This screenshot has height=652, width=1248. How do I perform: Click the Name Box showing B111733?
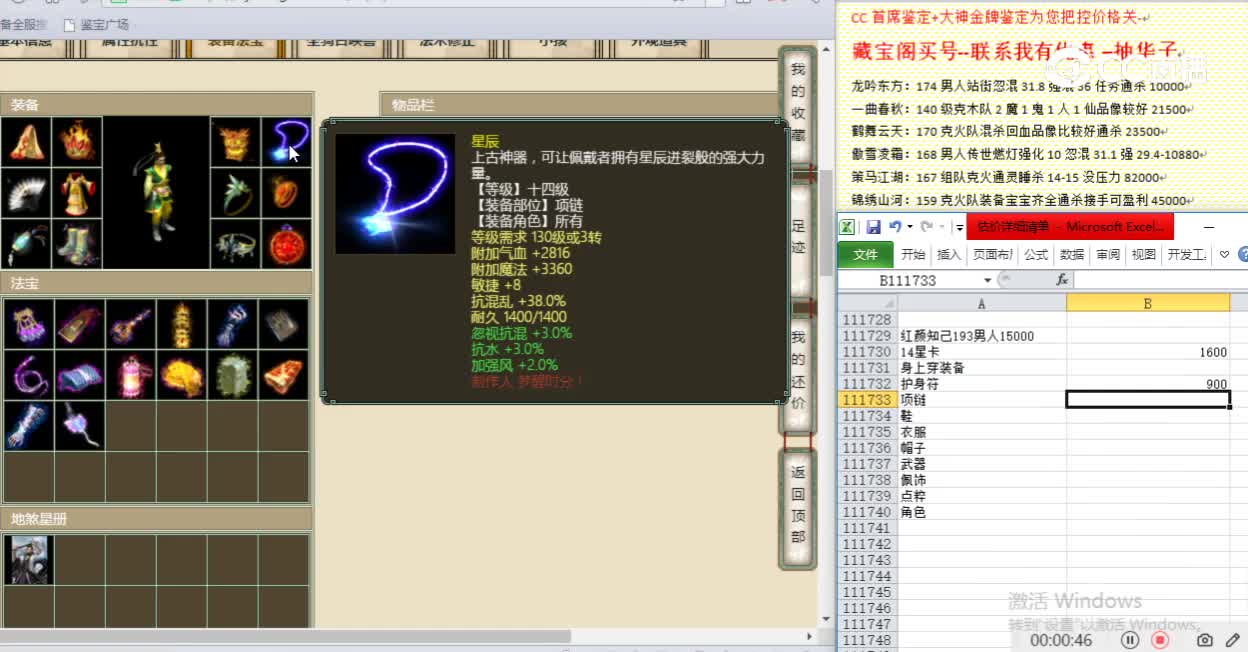click(x=908, y=281)
